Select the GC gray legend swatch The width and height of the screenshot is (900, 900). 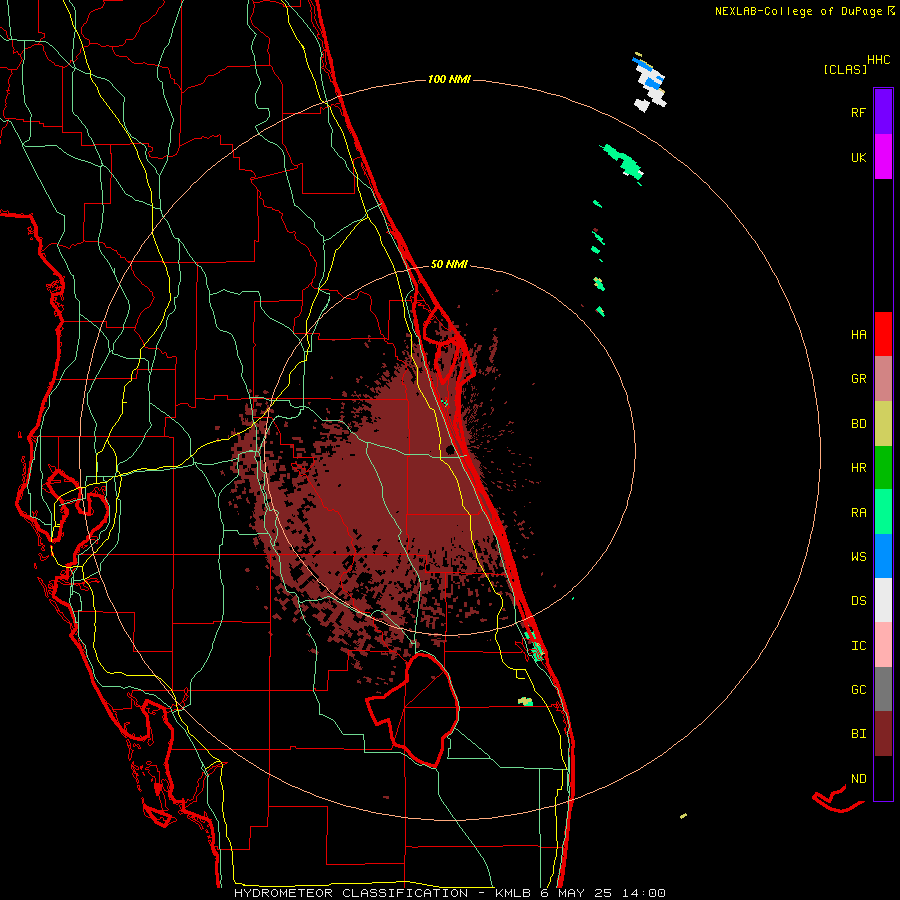(883, 689)
